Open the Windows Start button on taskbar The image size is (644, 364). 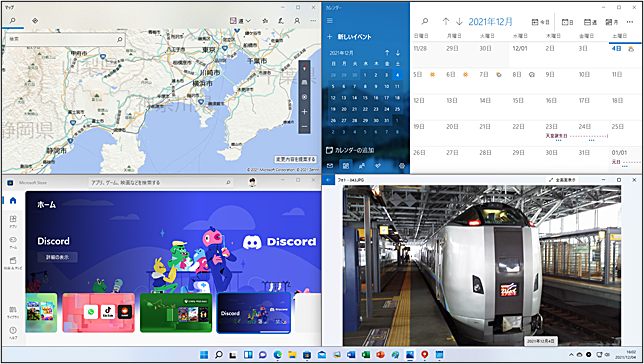tap(204, 355)
